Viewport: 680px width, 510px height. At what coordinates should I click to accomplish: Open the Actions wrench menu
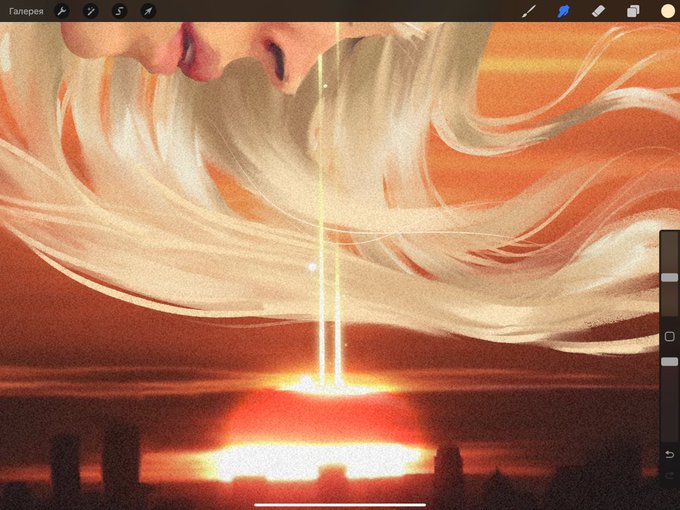[62, 11]
